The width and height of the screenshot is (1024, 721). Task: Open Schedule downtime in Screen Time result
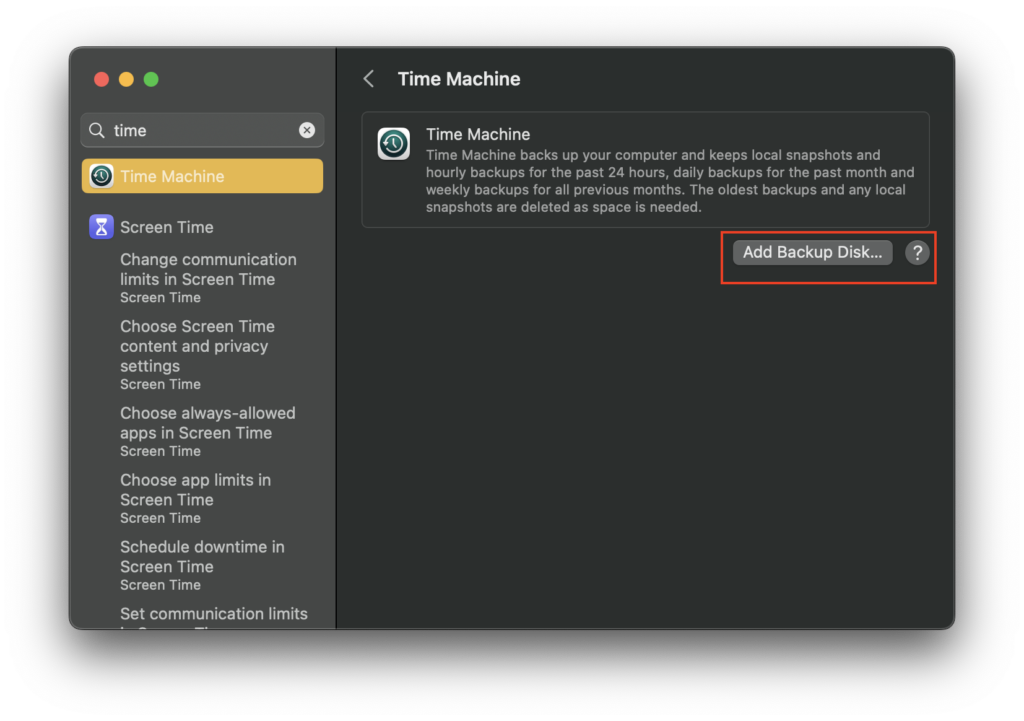(202, 557)
